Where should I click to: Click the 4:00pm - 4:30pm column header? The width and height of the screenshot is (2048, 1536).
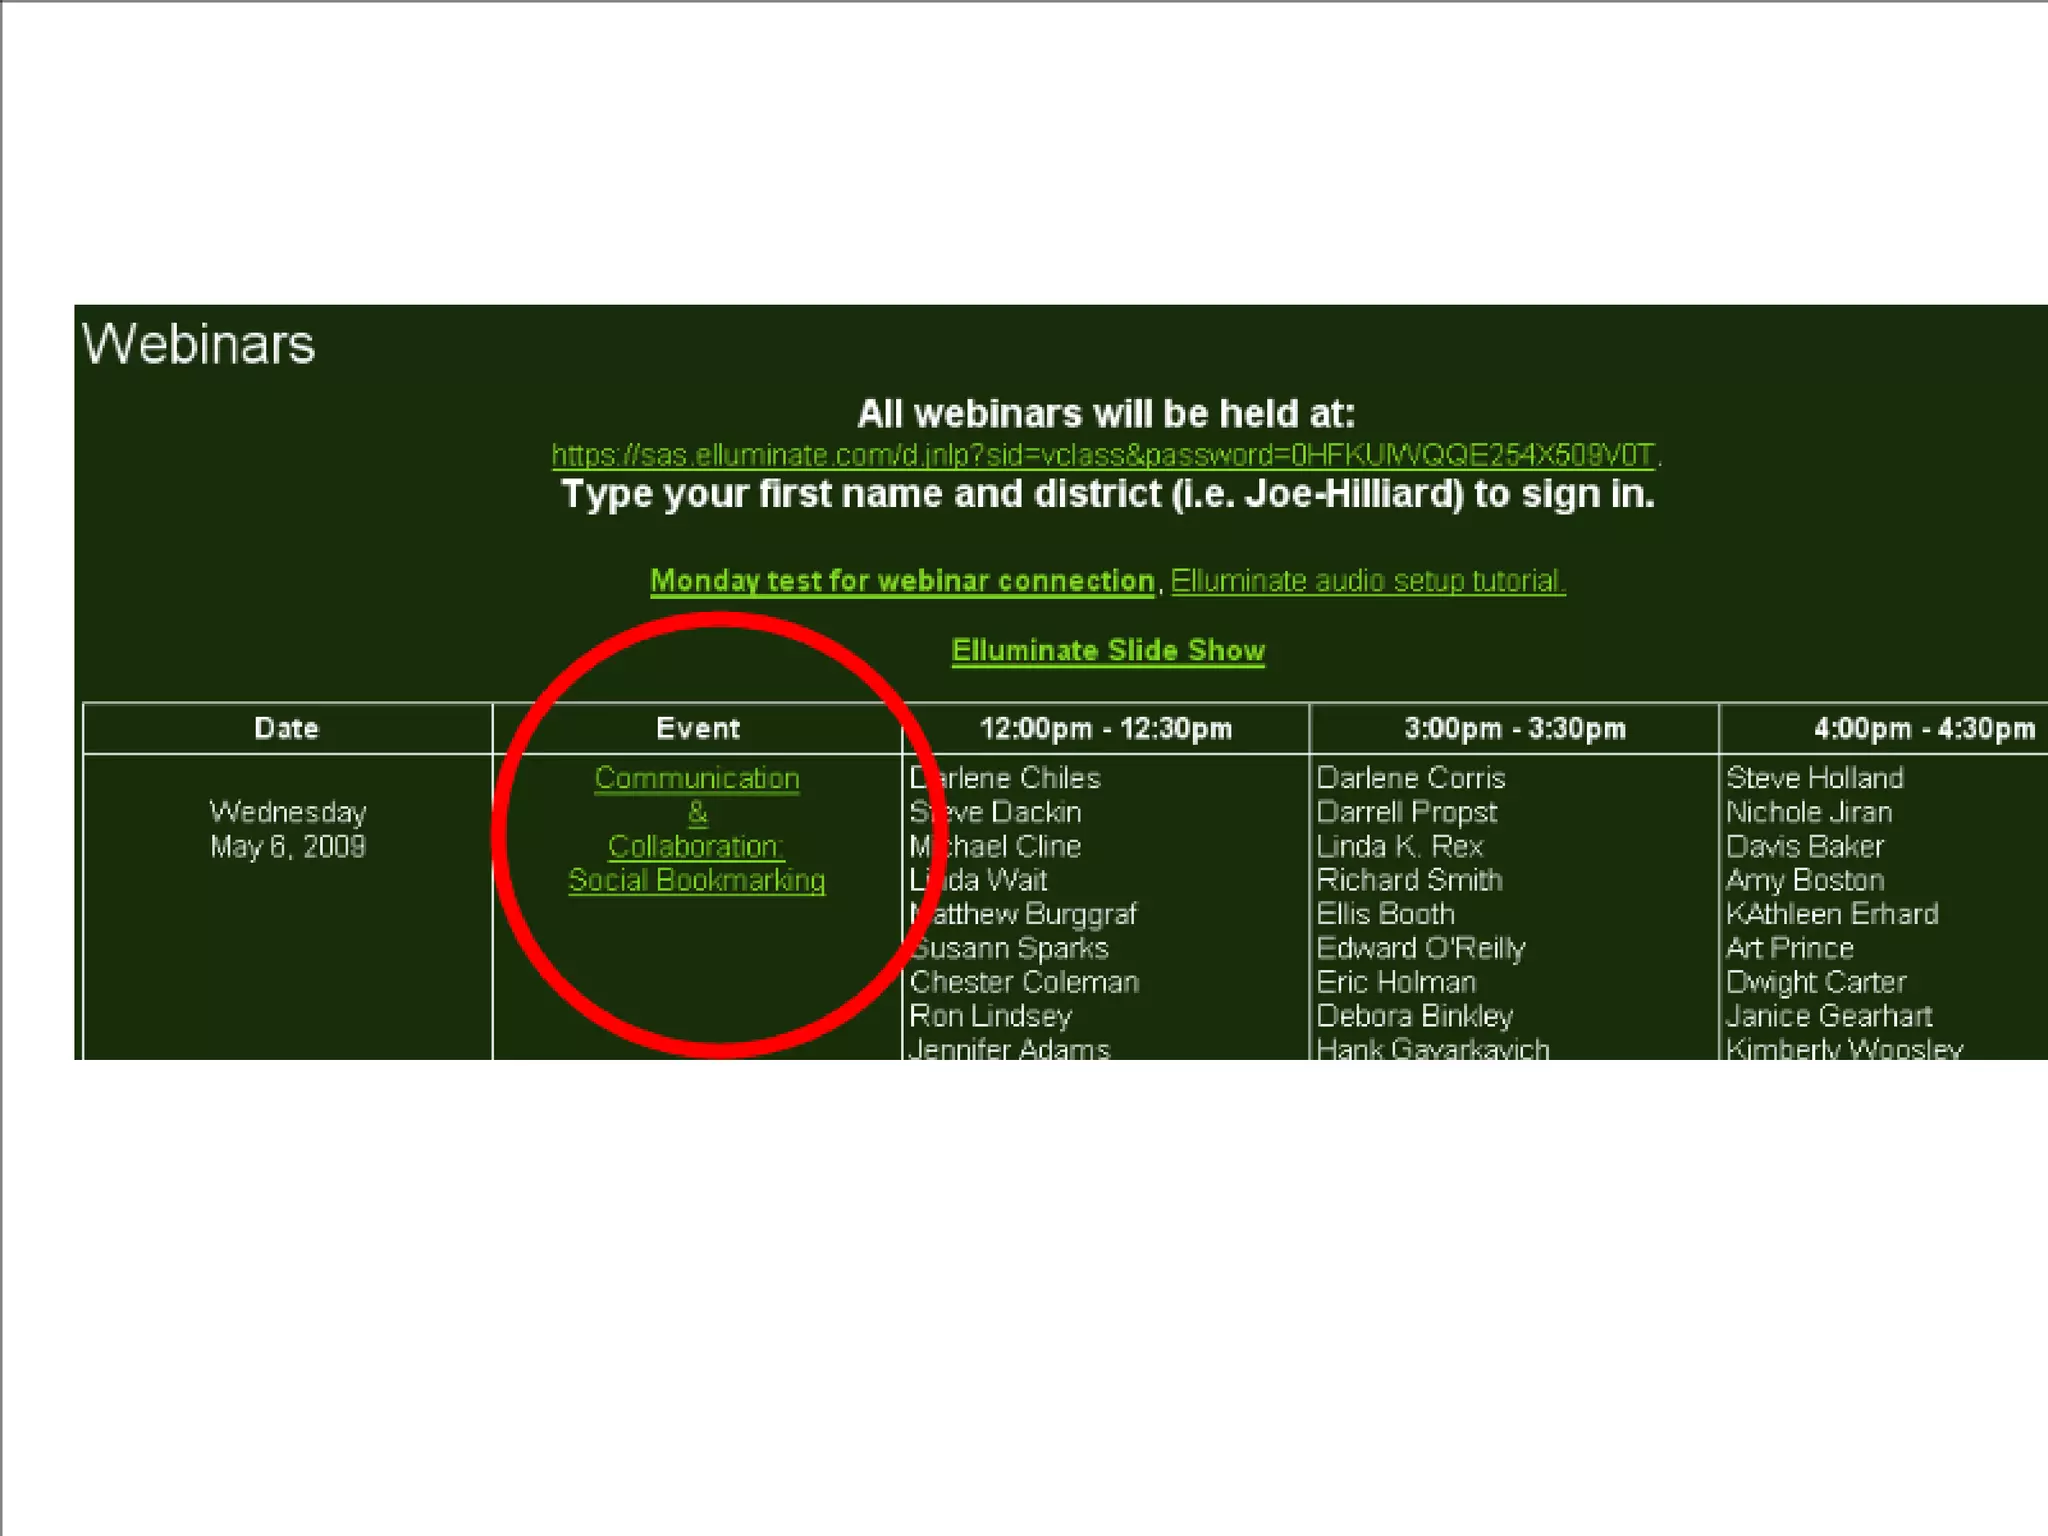(1924, 728)
